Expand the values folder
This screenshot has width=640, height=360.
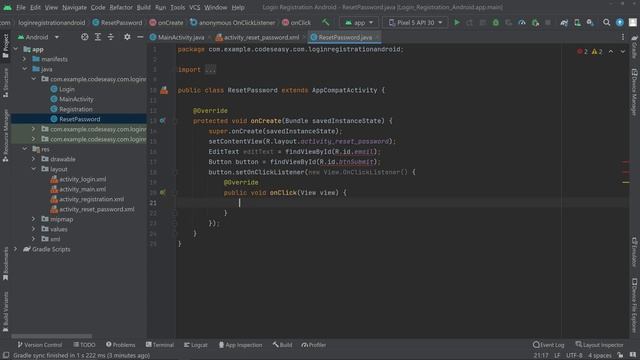pyautogui.click(x=33, y=229)
